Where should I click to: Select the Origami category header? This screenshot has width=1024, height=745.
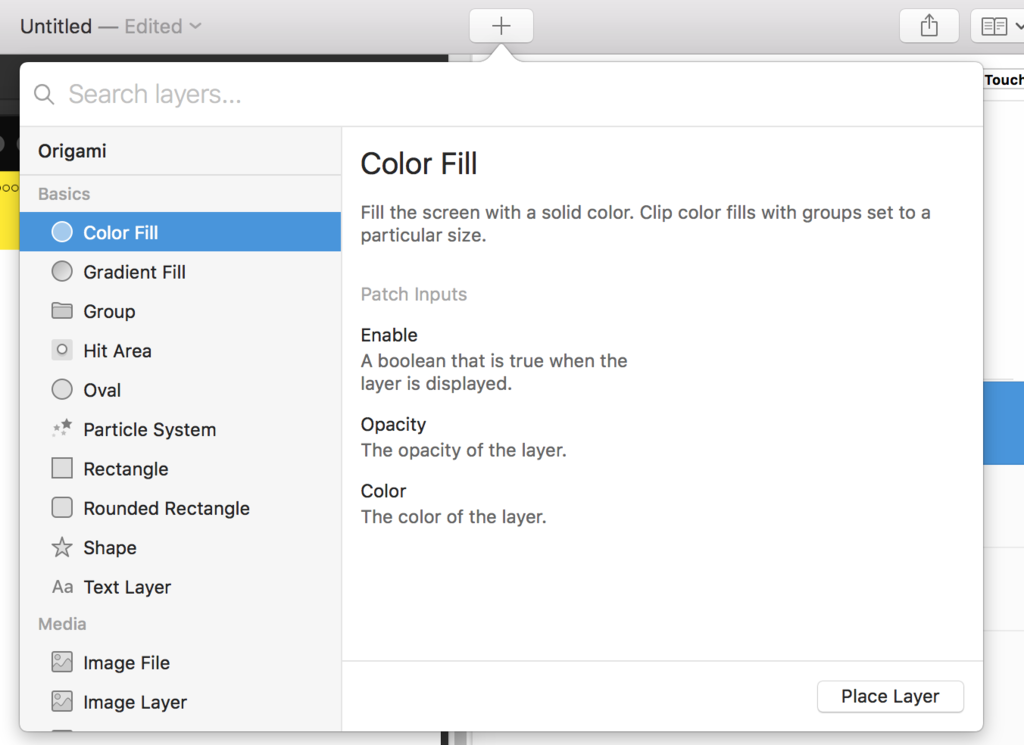coord(72,151)
